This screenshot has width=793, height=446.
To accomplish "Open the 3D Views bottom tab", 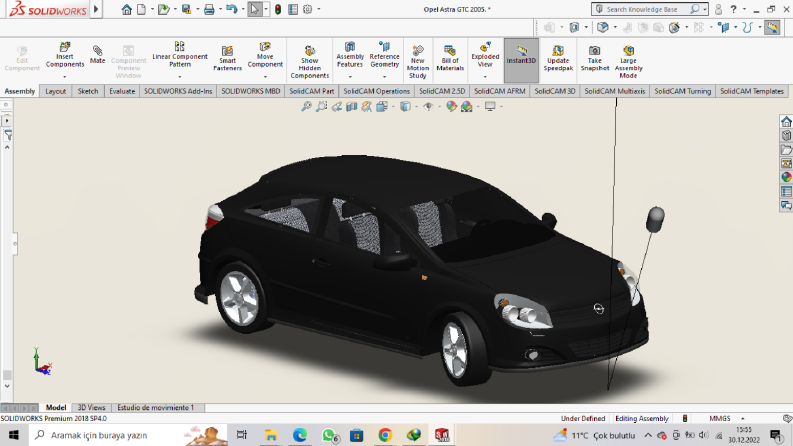I will pyautogui.click(x=91, y=408).
